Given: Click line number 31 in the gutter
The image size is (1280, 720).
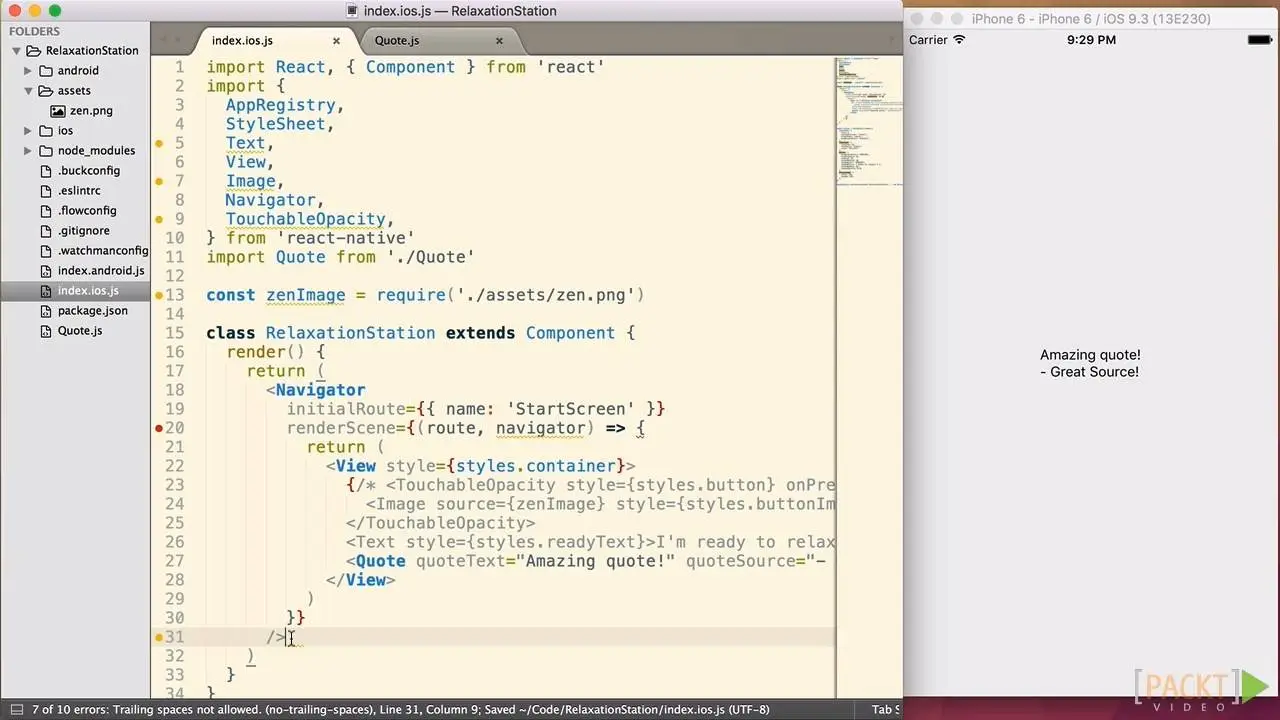Looking at the screenshot, I should click(174, 637).
